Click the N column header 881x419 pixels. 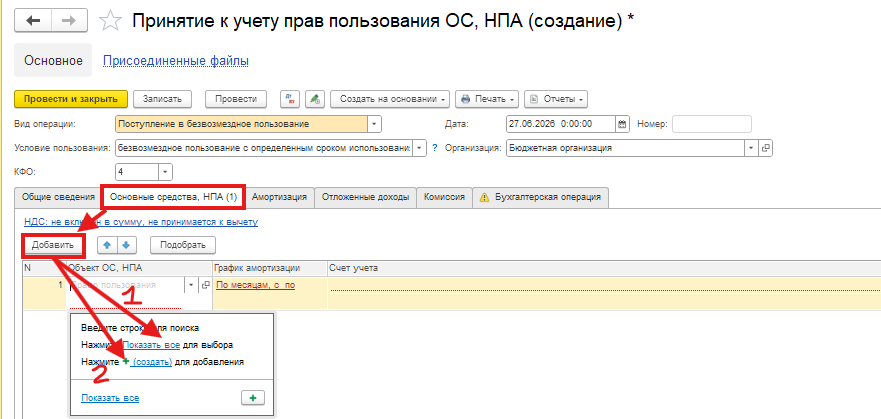(44, 268)
